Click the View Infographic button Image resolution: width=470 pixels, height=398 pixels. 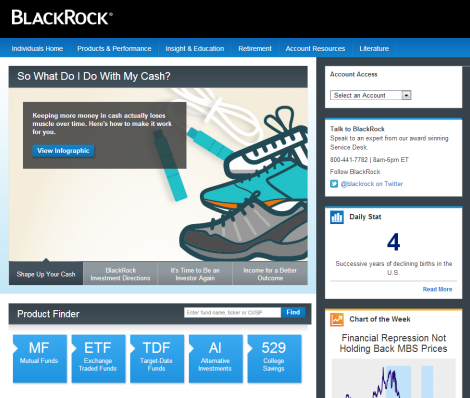[63, 151]
